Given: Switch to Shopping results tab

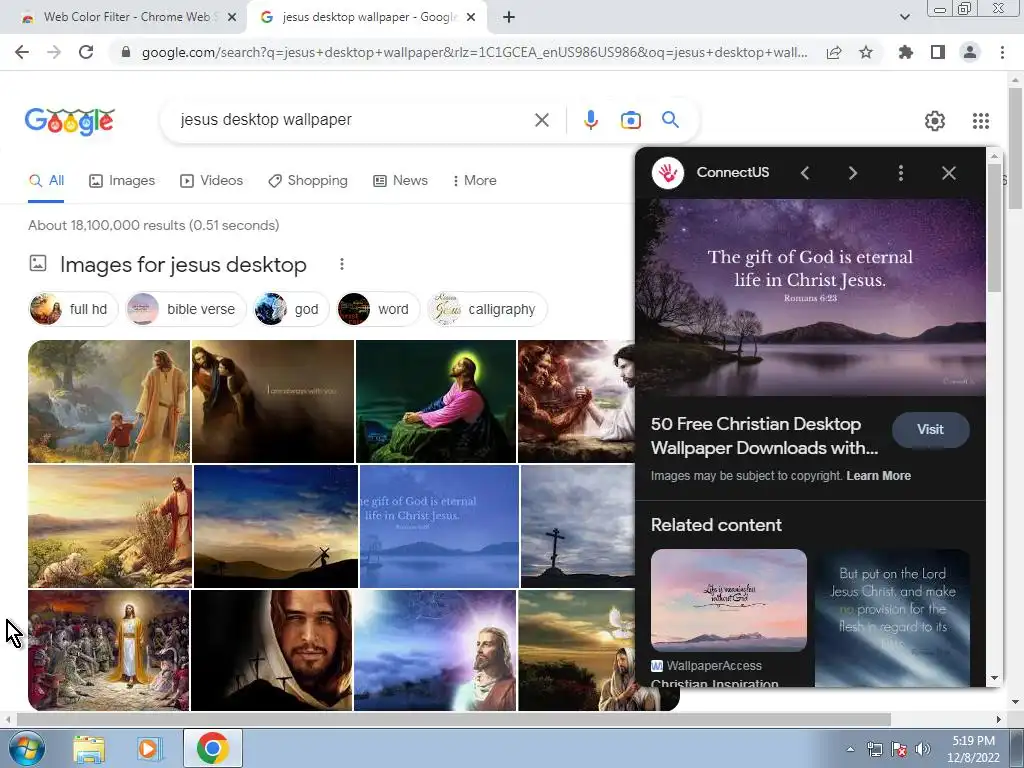Looking at the screenshot, I should (x=308, y=180).
